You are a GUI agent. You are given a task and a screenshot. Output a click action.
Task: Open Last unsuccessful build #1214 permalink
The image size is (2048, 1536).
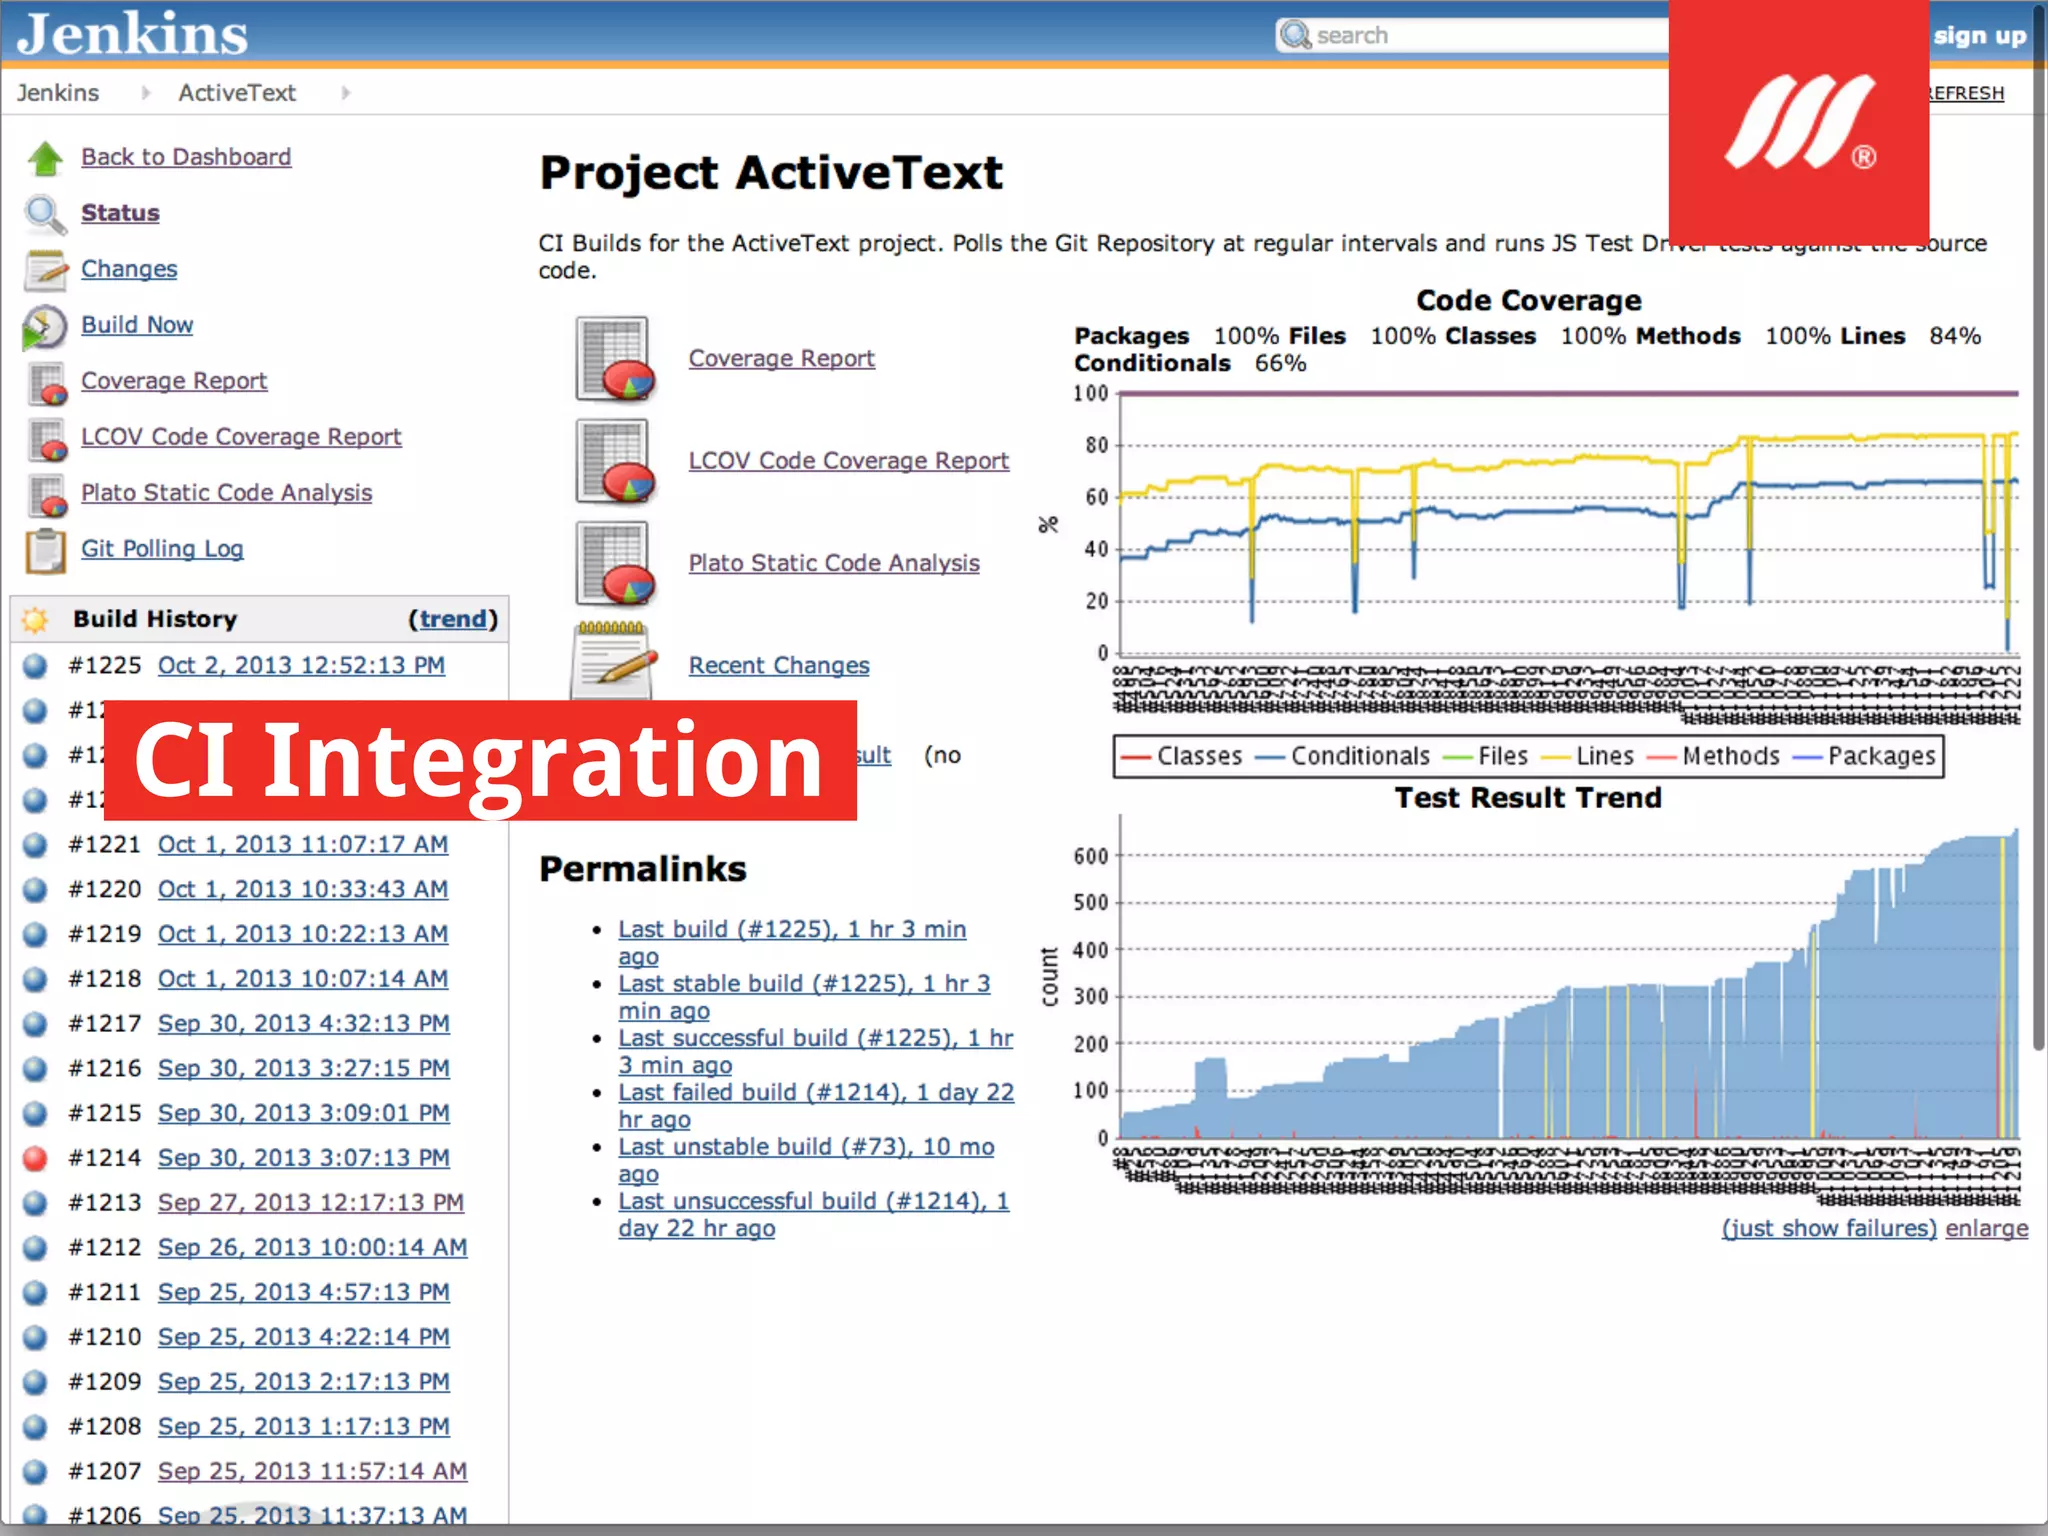[814, 1215]
